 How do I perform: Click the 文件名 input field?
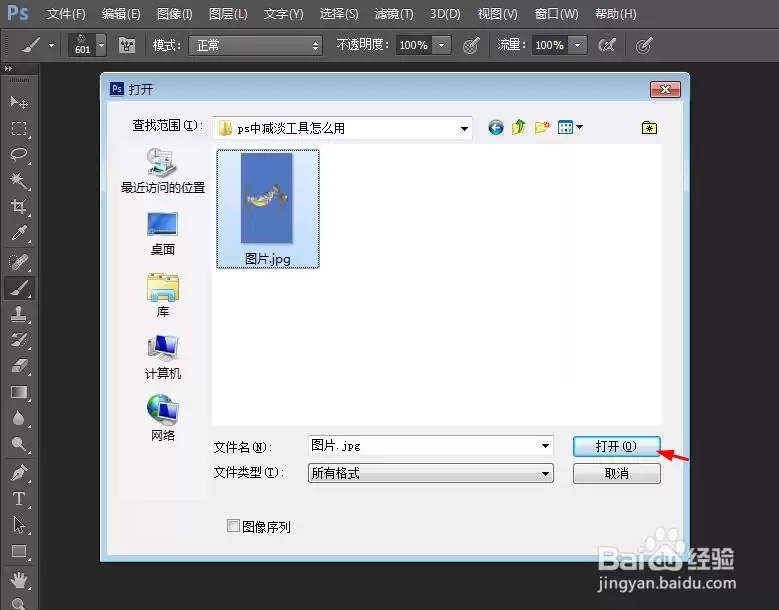pyautogui.click(x=430, y=446)
